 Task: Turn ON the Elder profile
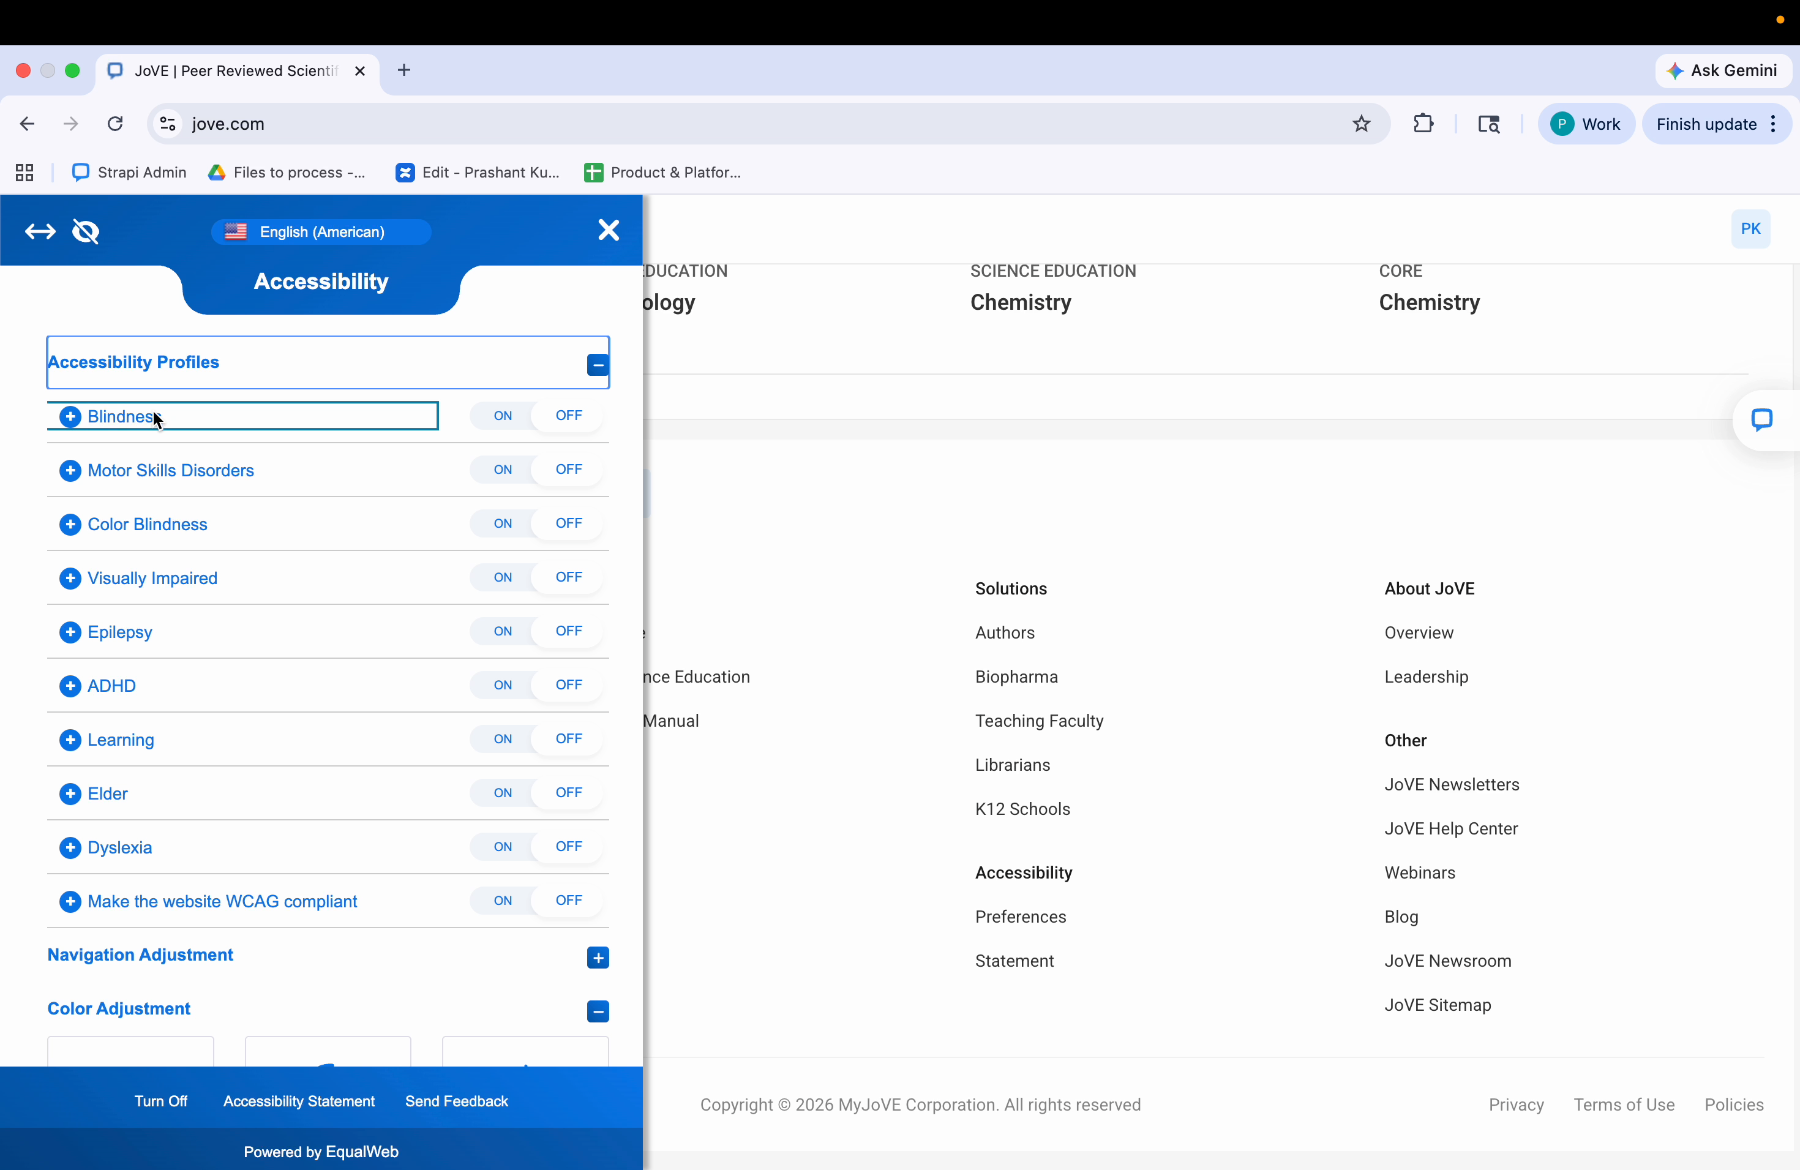[503, 794]
